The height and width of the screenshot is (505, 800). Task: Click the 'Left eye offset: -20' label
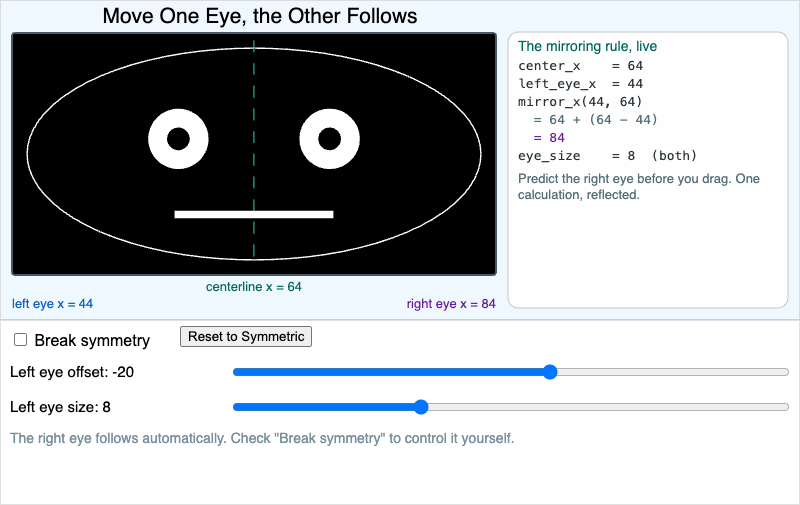72,372
